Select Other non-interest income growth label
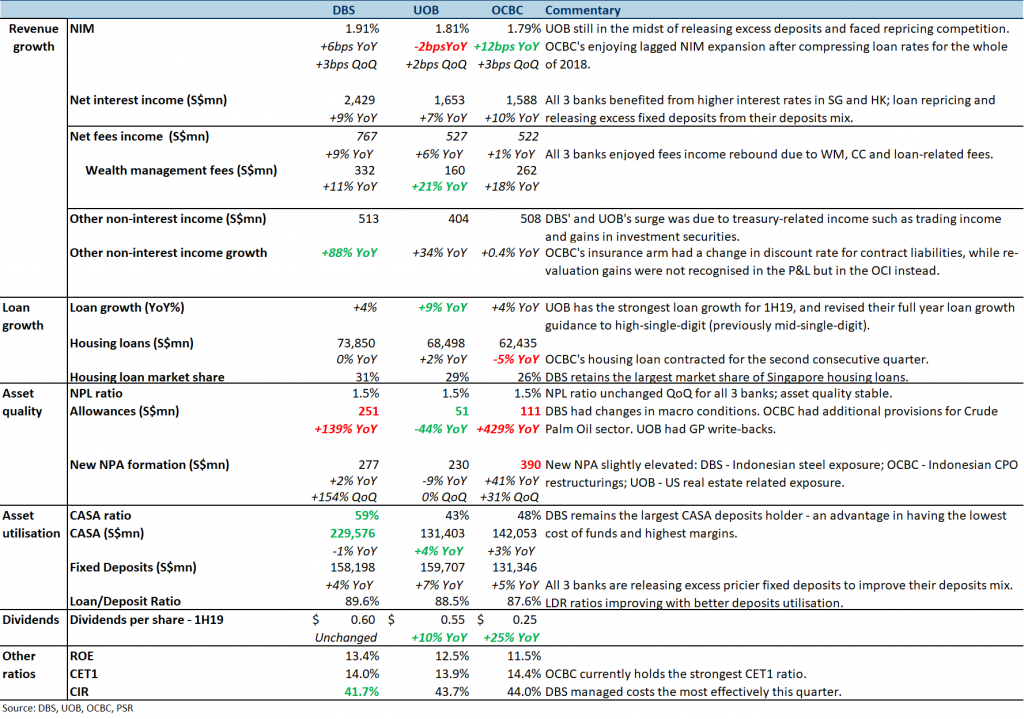 point(168,253)
